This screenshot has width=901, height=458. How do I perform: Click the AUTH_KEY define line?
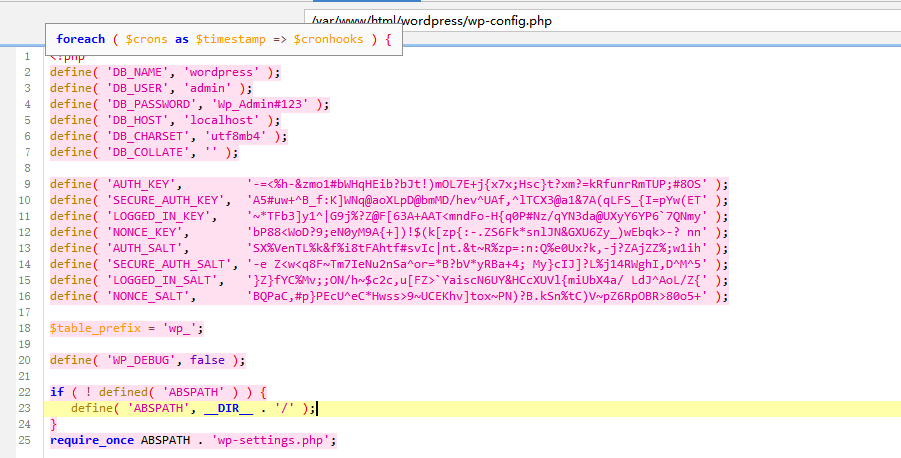pyautogui.click(x=389, y=184)
